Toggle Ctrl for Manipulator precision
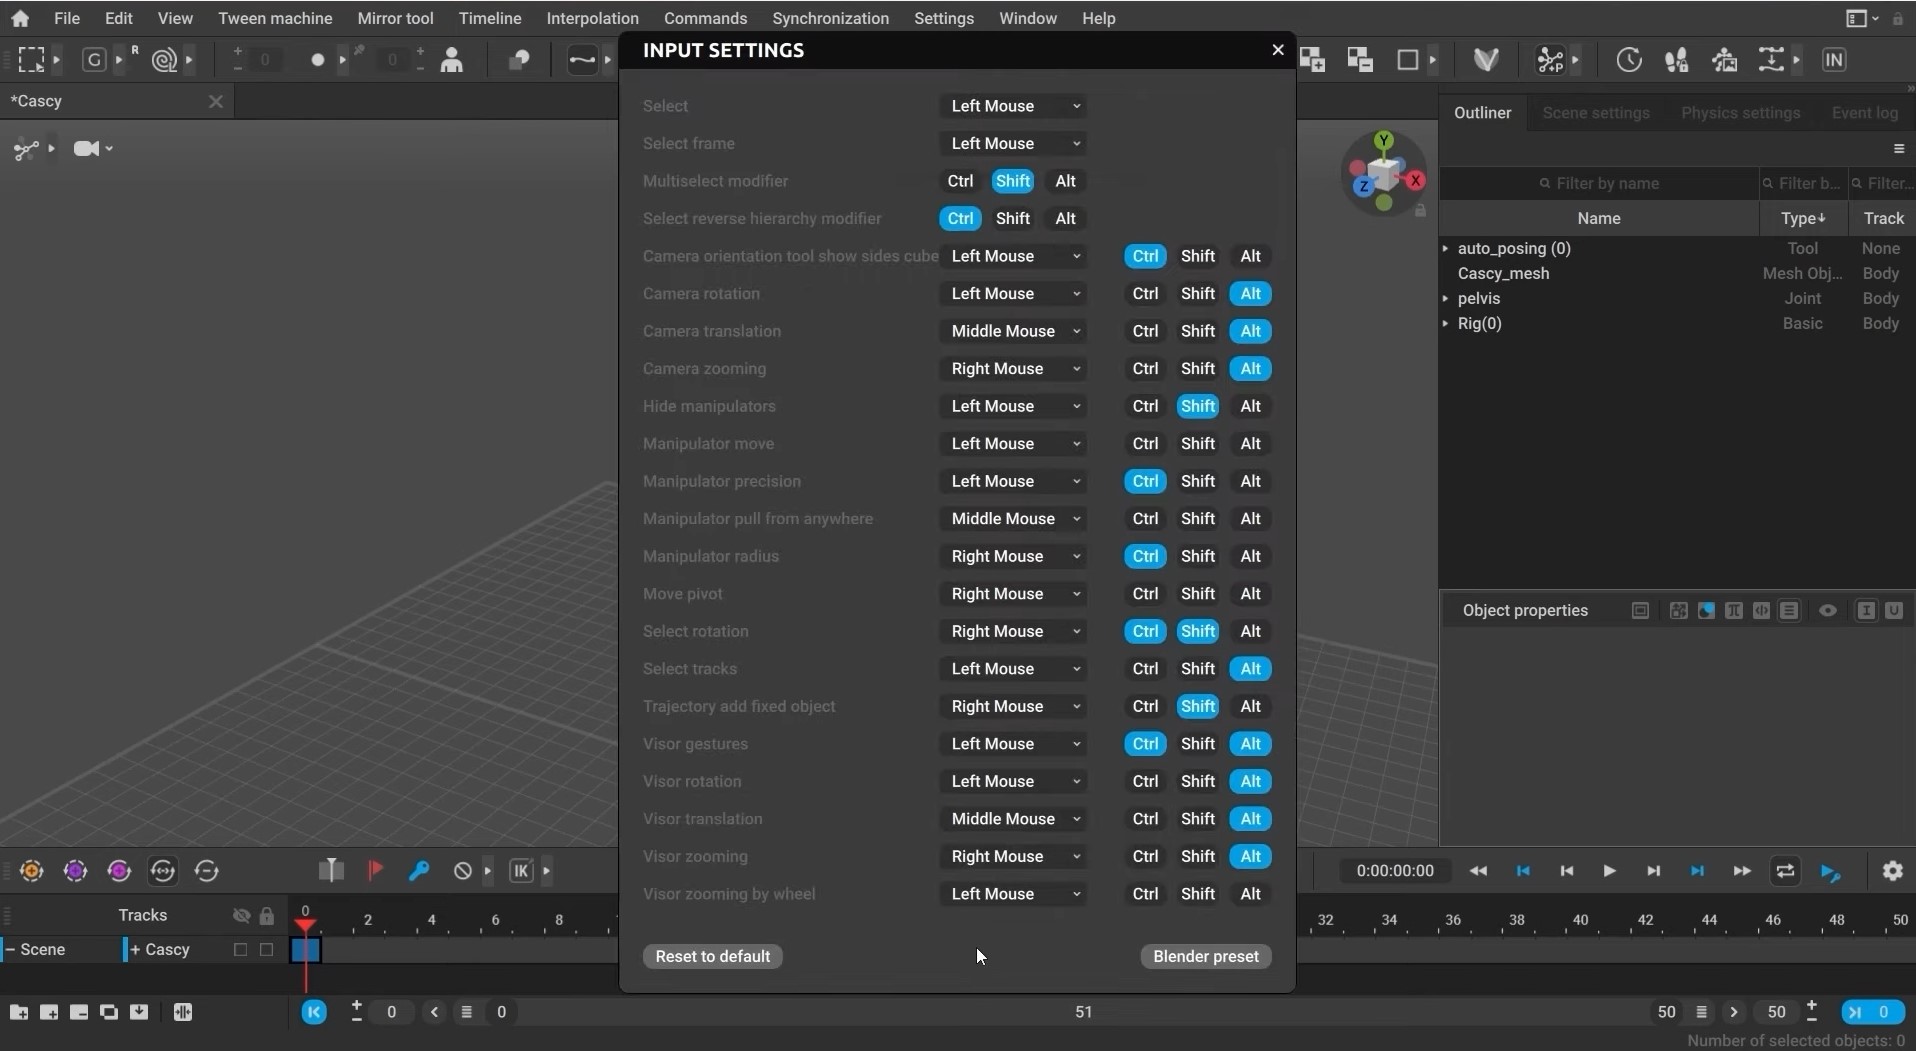 pos(1145,481)
